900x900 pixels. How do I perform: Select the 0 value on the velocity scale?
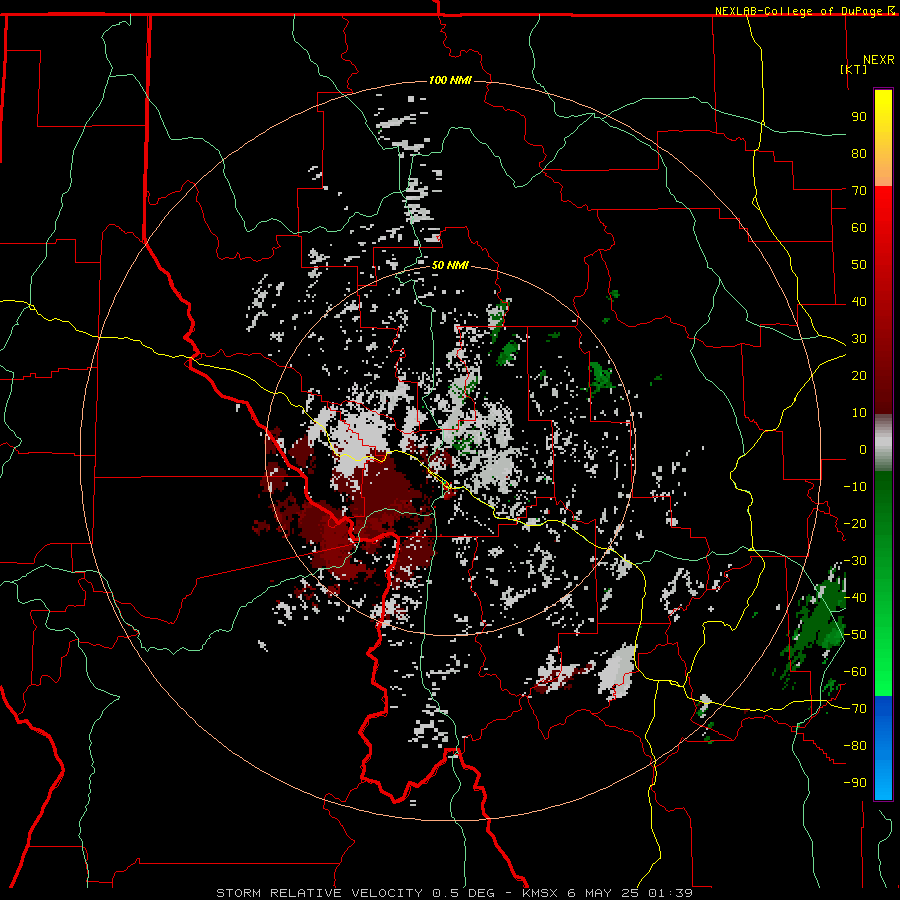point(863,449)
